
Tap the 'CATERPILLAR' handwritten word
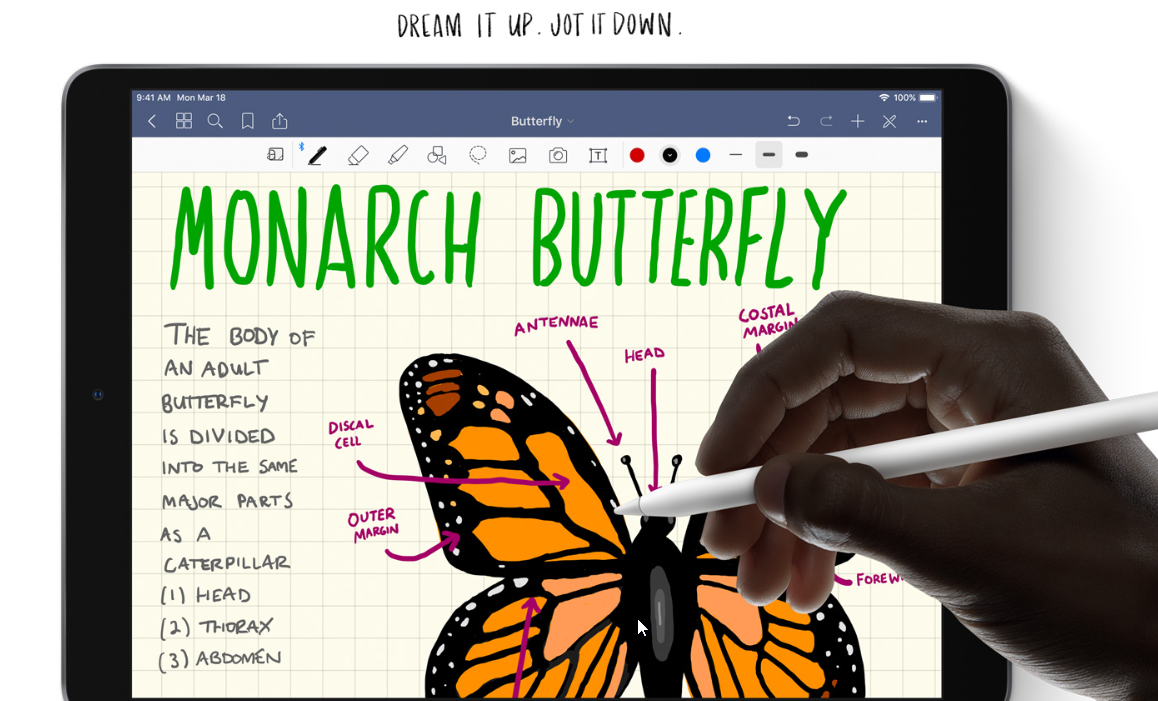pos(227,564)
